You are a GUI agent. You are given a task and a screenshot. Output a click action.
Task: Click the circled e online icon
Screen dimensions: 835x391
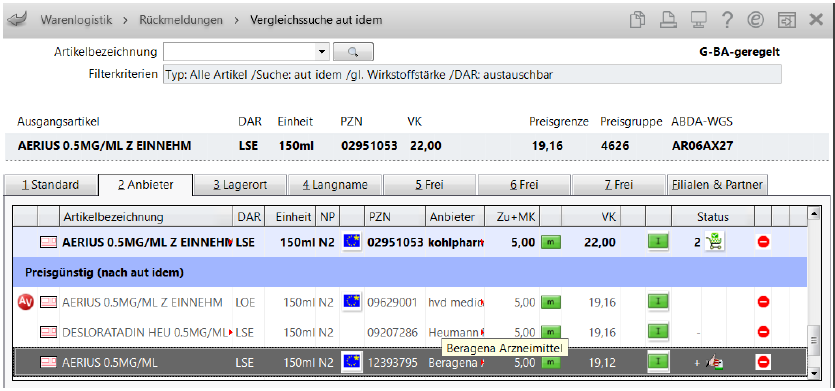pos(756,20)
